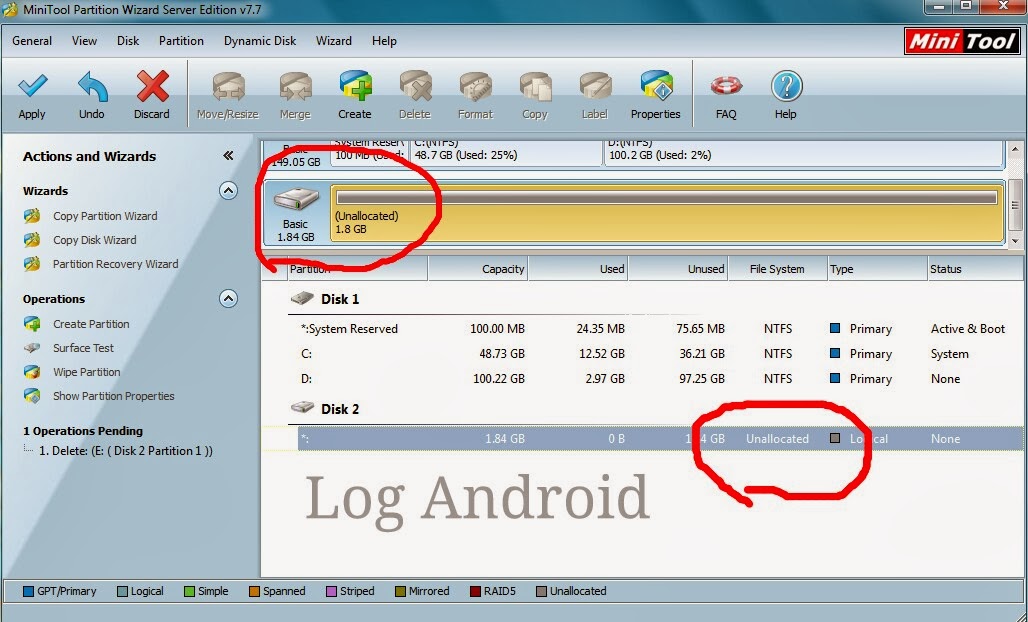Click the Show Partition Properties icon
The width and height of the screenshot is (1028, 622).
coord(31,396)
